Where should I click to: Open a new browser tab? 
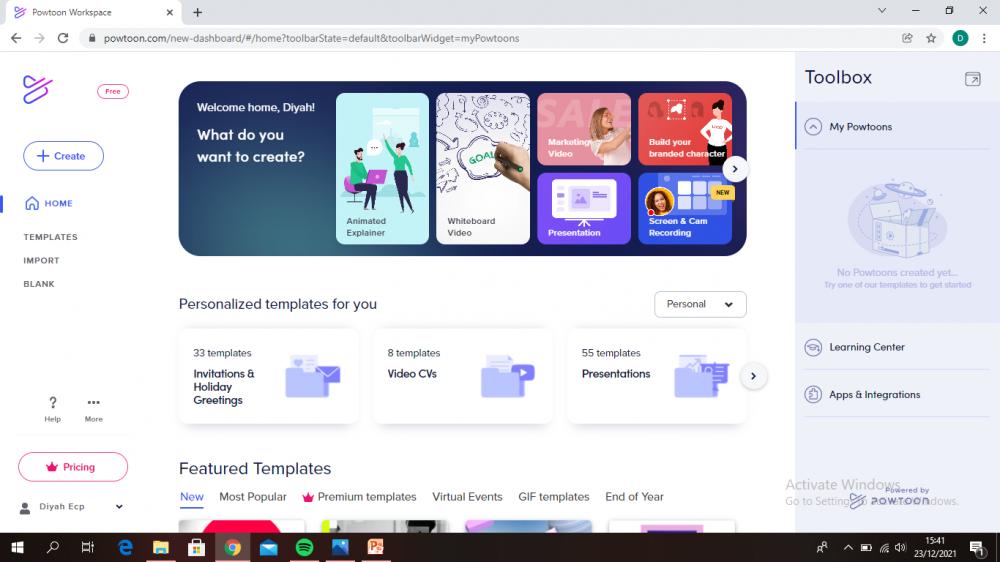(198, 12)
